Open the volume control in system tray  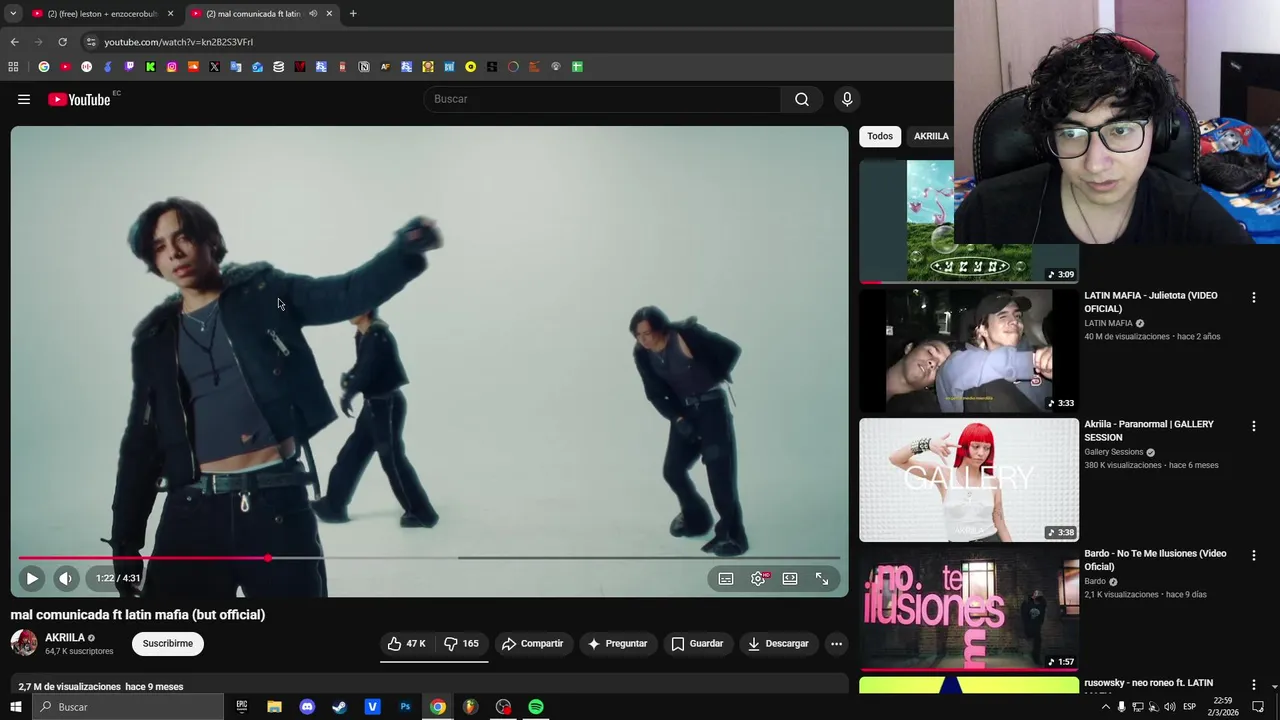1169,707
